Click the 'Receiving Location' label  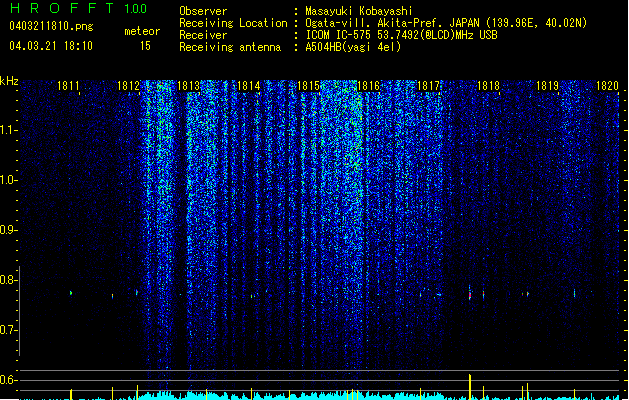(233, 23)
